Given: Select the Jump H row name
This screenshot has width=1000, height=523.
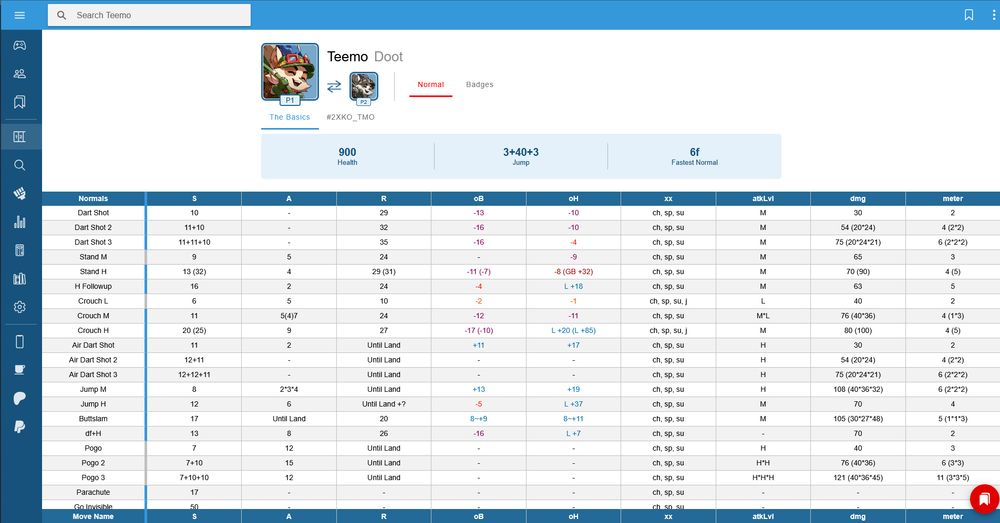Looking at the screenshot, I should tap(93, 404).
